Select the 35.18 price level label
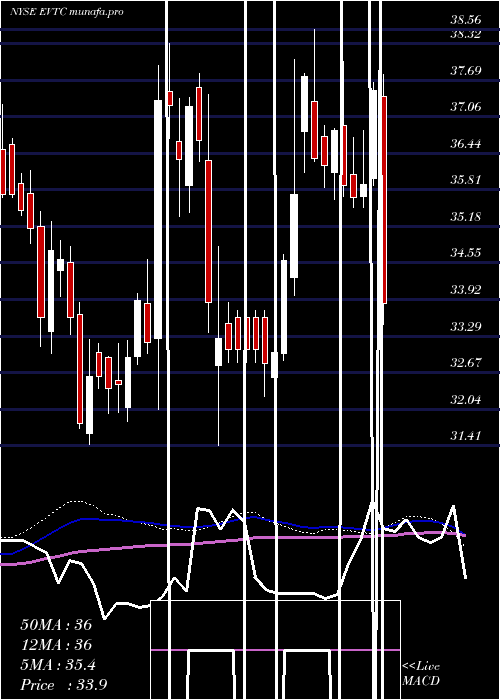The image size is (500, 700). tap(466, 217)
